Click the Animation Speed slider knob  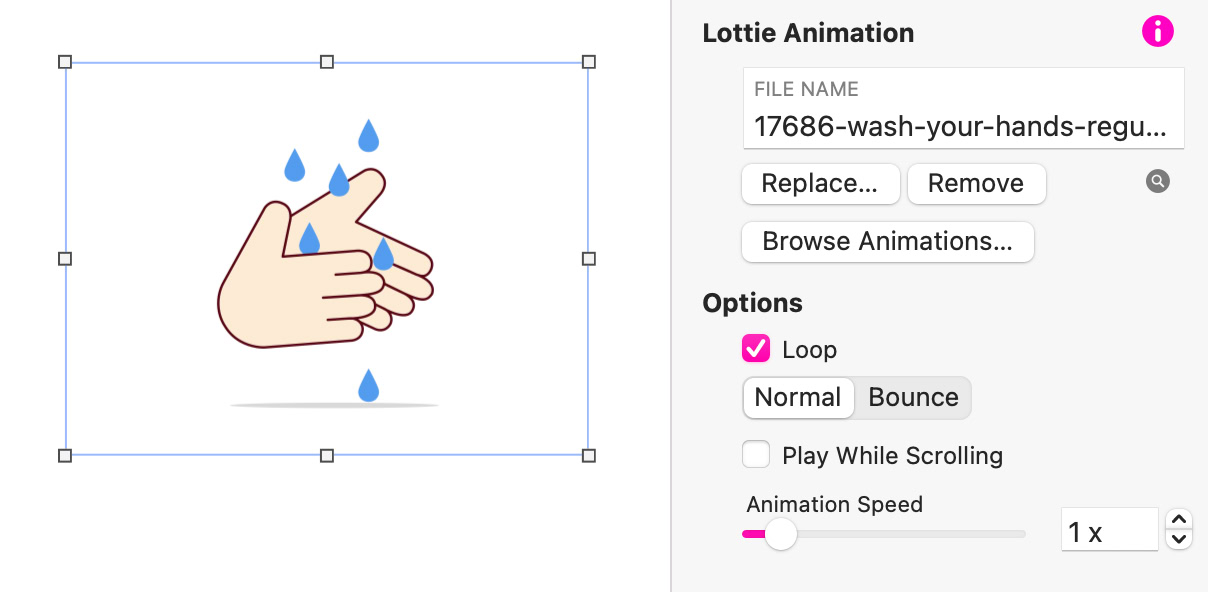click(780, 534)
